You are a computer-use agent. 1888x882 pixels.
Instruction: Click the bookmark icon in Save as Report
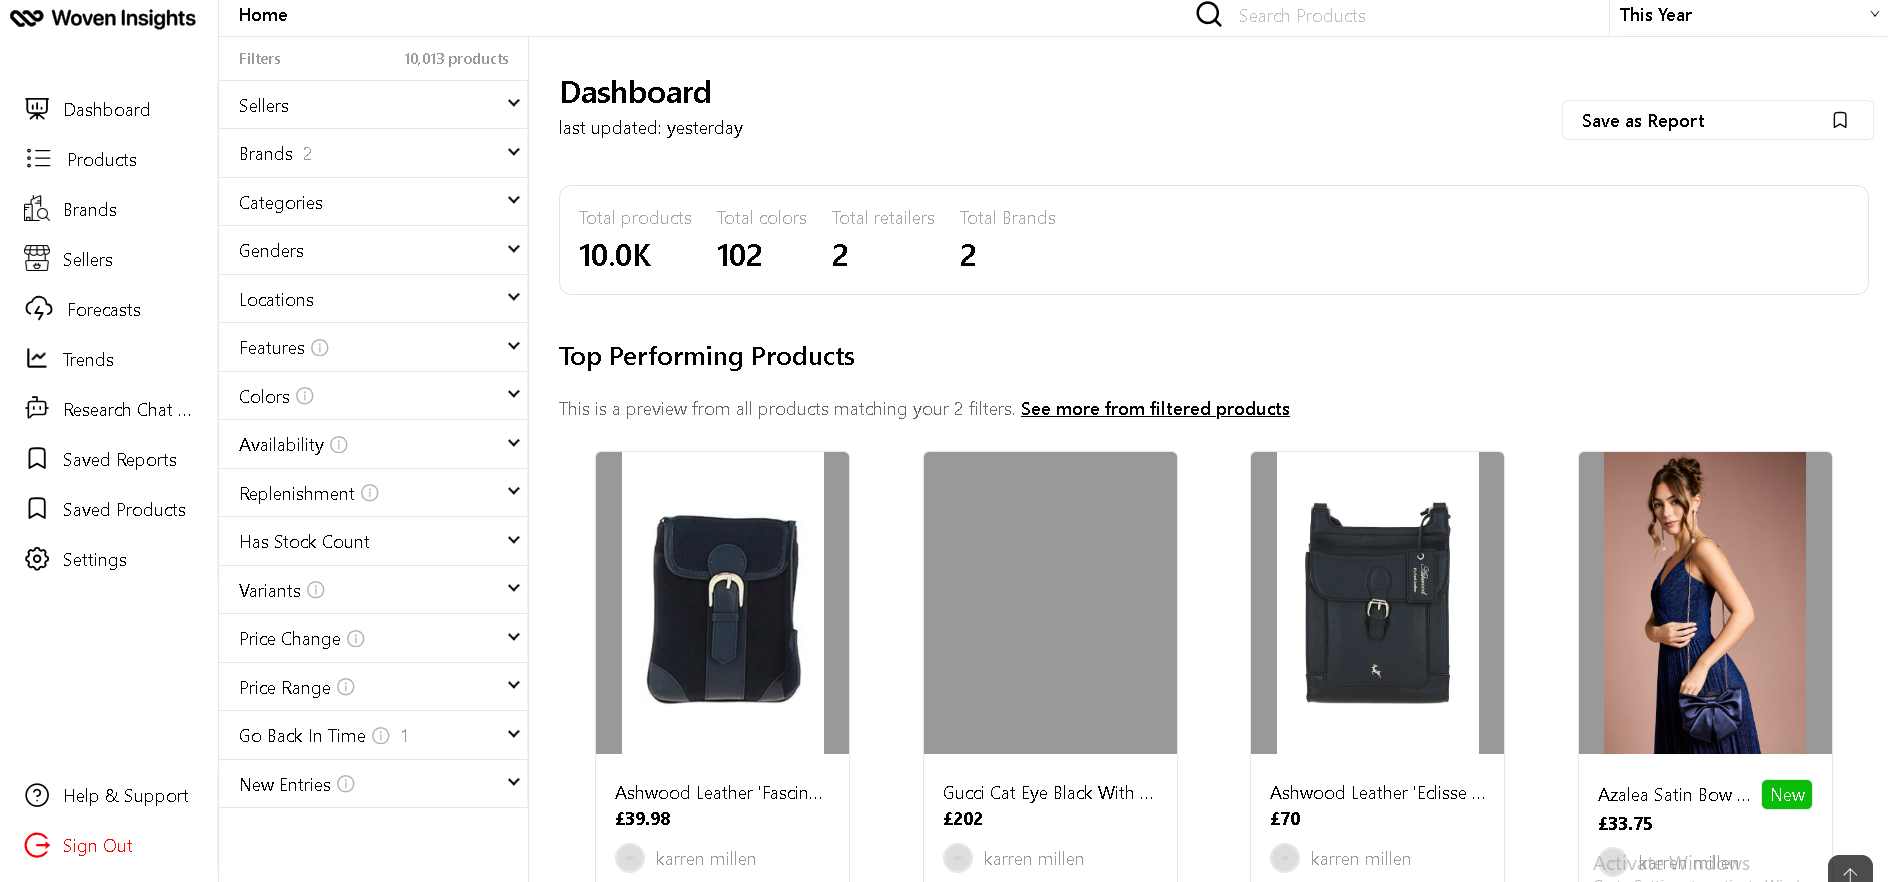(1839, 120)
